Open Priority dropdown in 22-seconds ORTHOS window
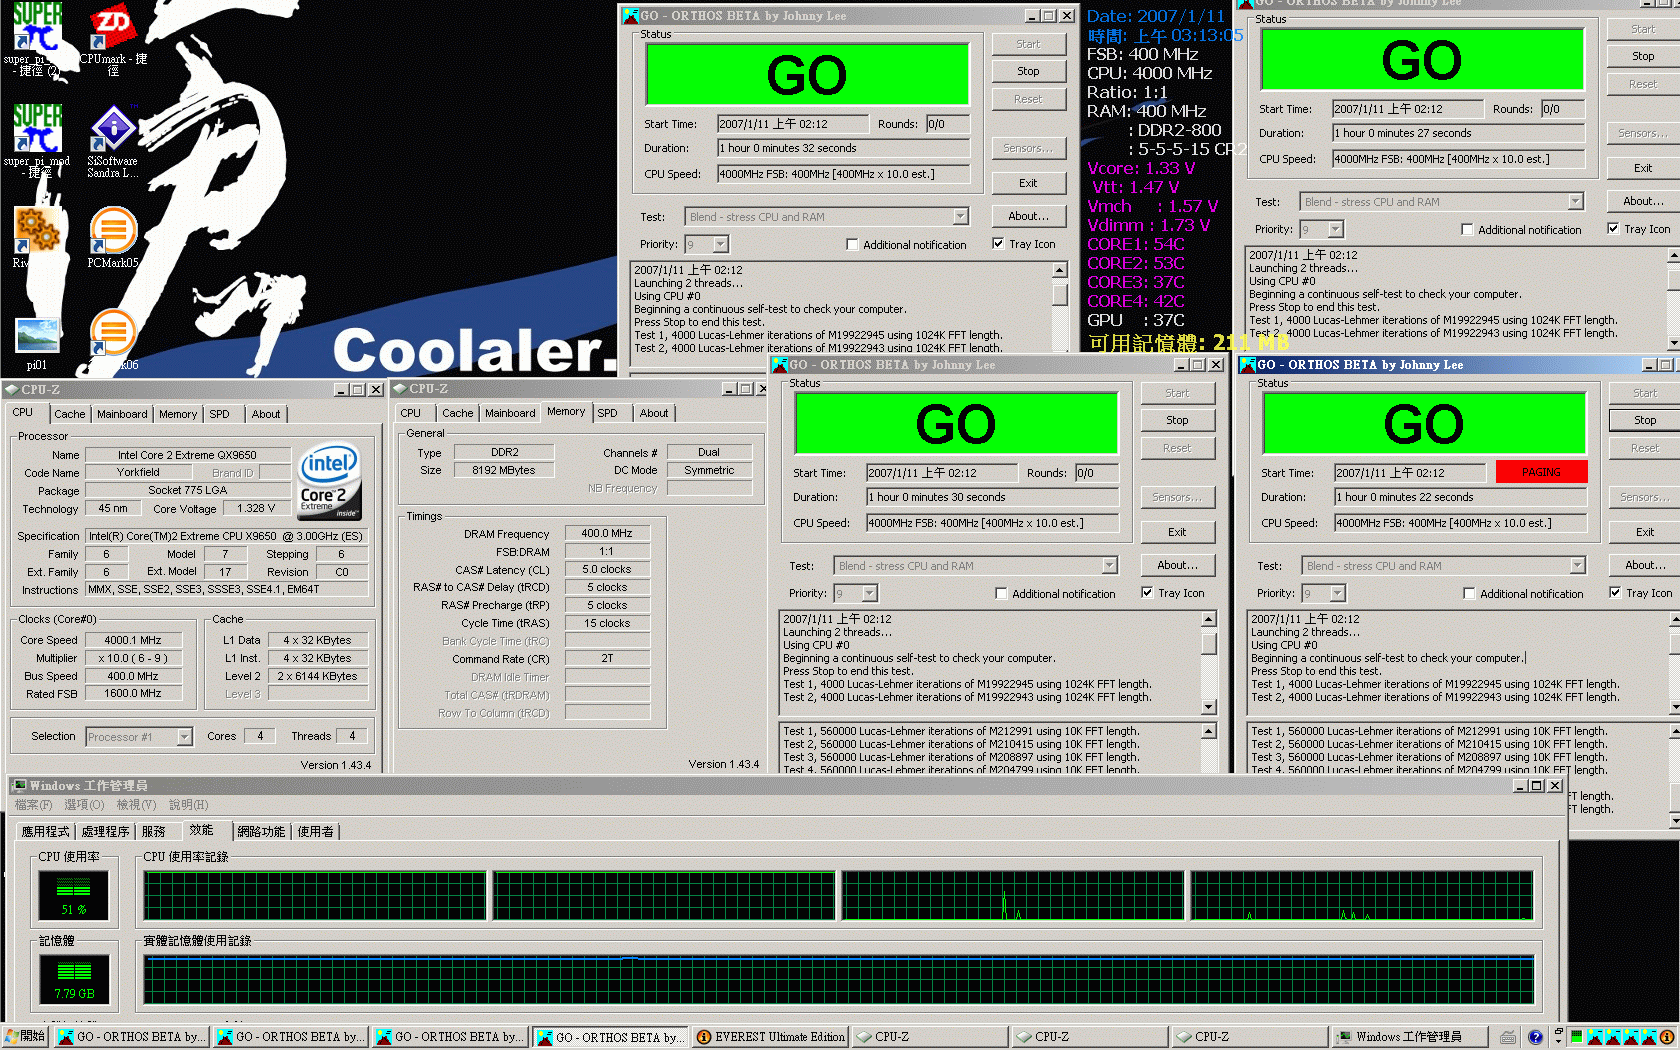The width and height of the screenshot is (1680, 1050). point(1338,593)
